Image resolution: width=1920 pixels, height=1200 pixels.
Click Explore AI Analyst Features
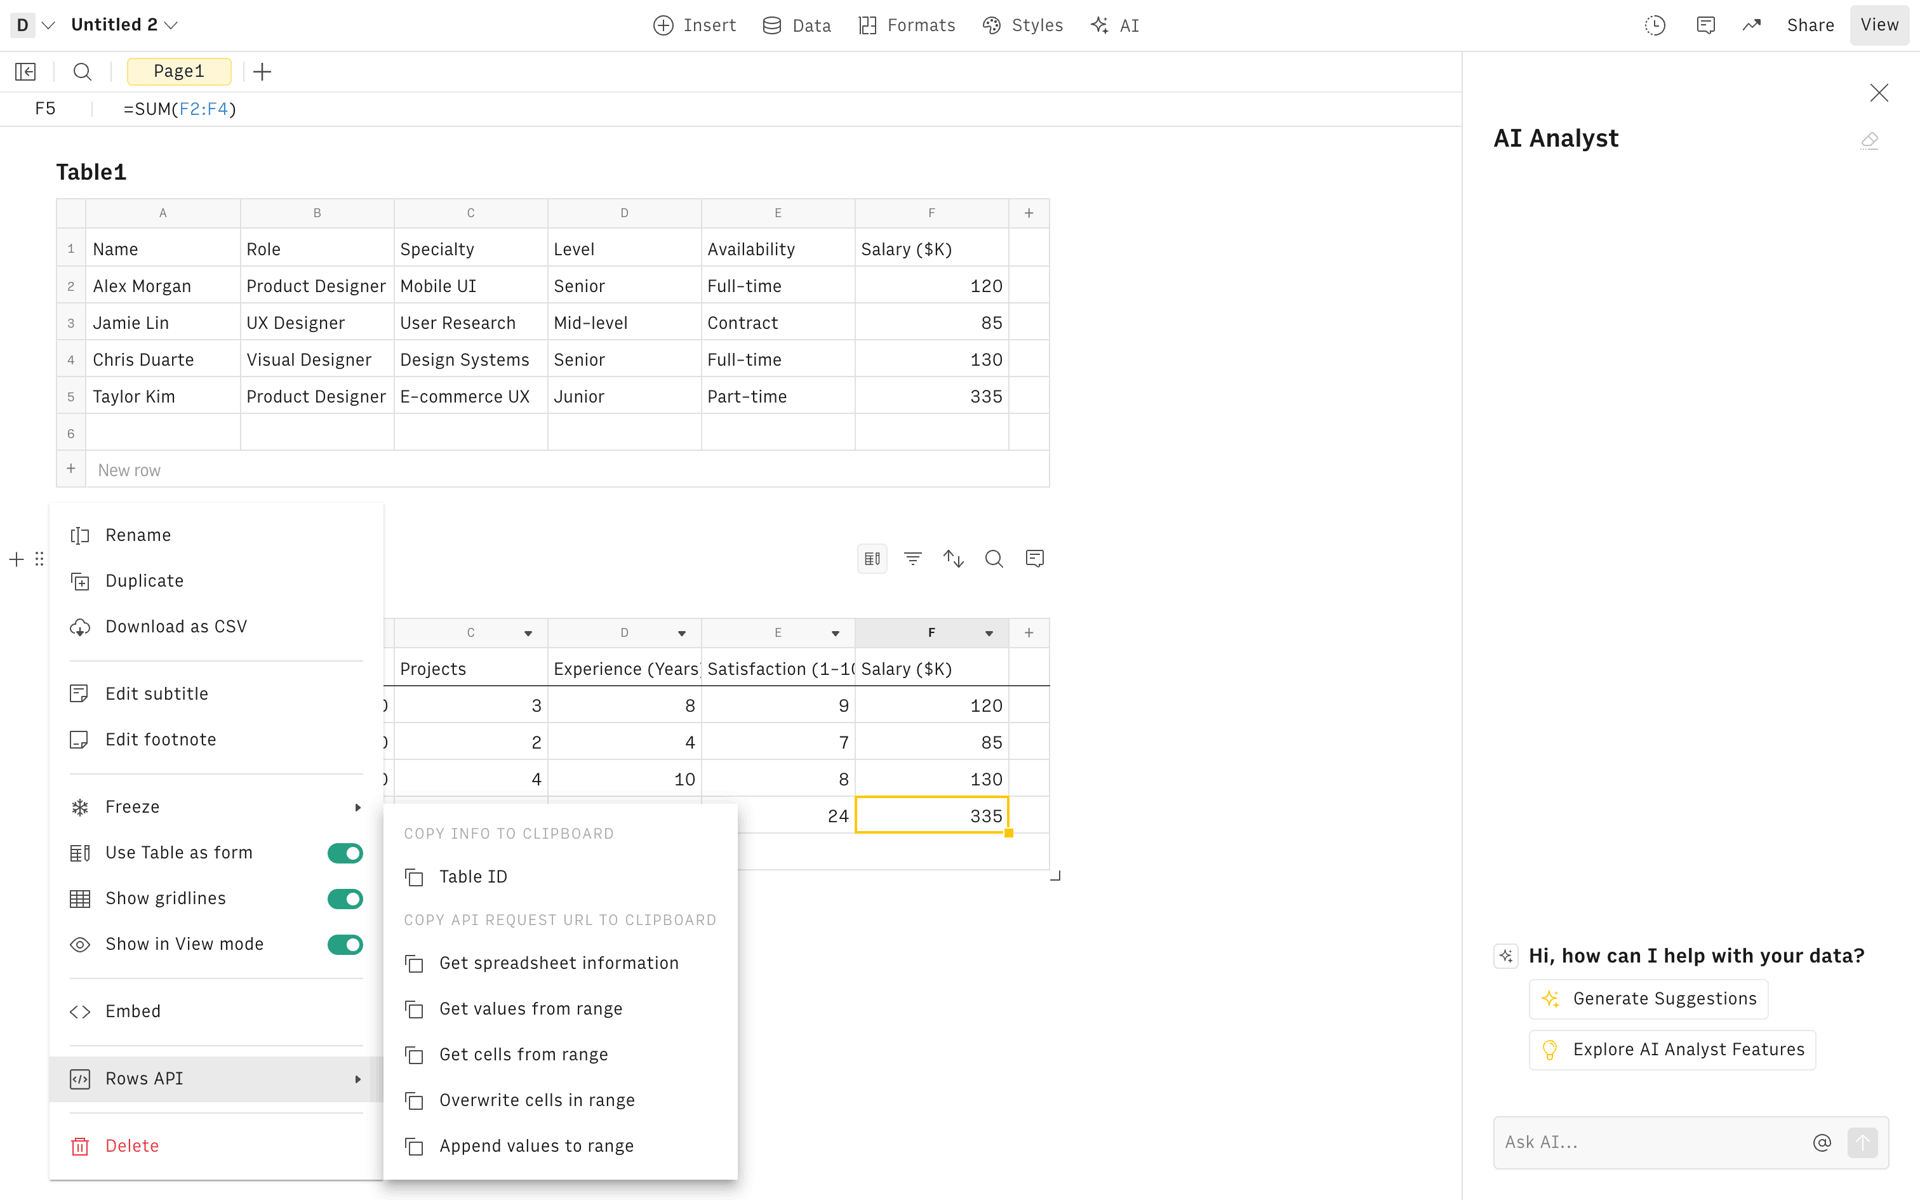click(x=1672, y=1050)
